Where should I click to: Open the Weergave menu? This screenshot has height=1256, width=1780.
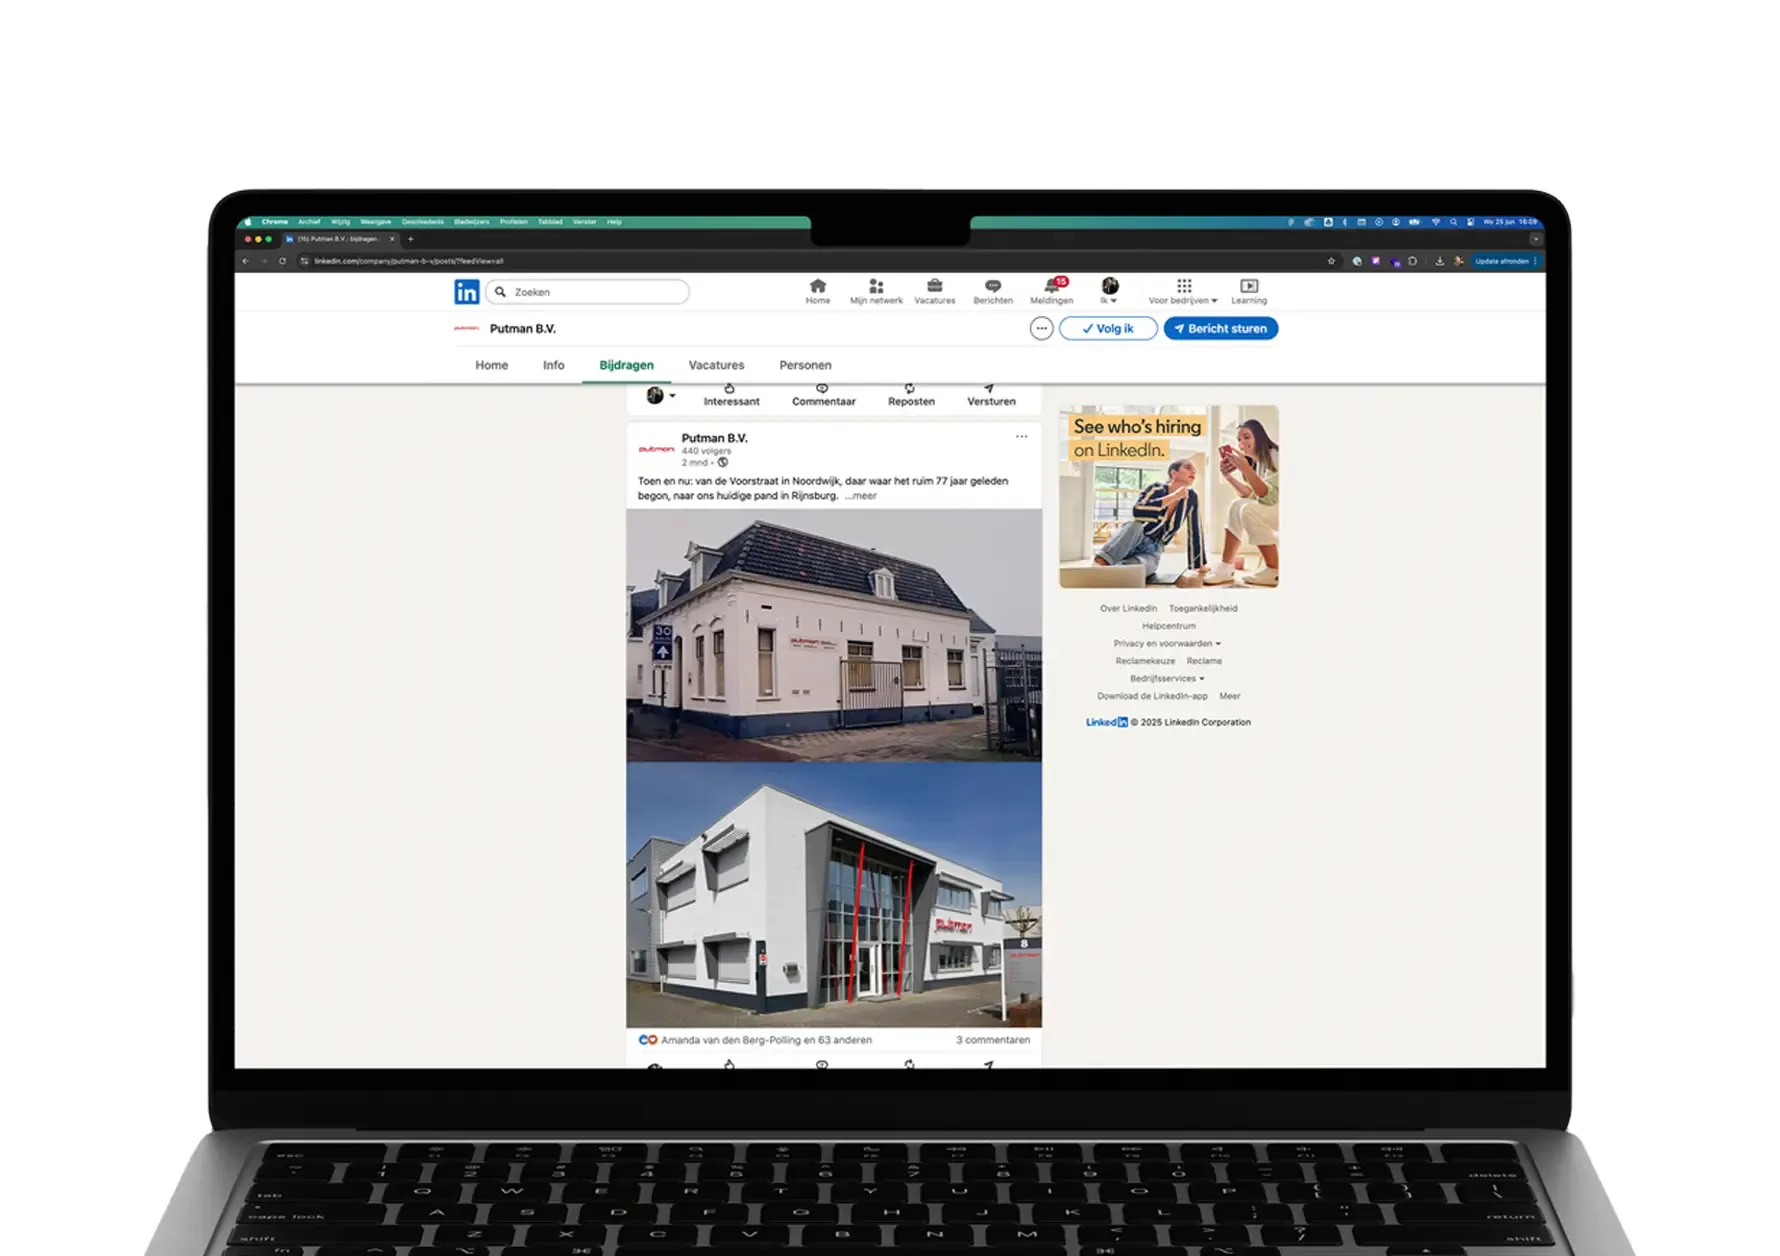(375, 222)
